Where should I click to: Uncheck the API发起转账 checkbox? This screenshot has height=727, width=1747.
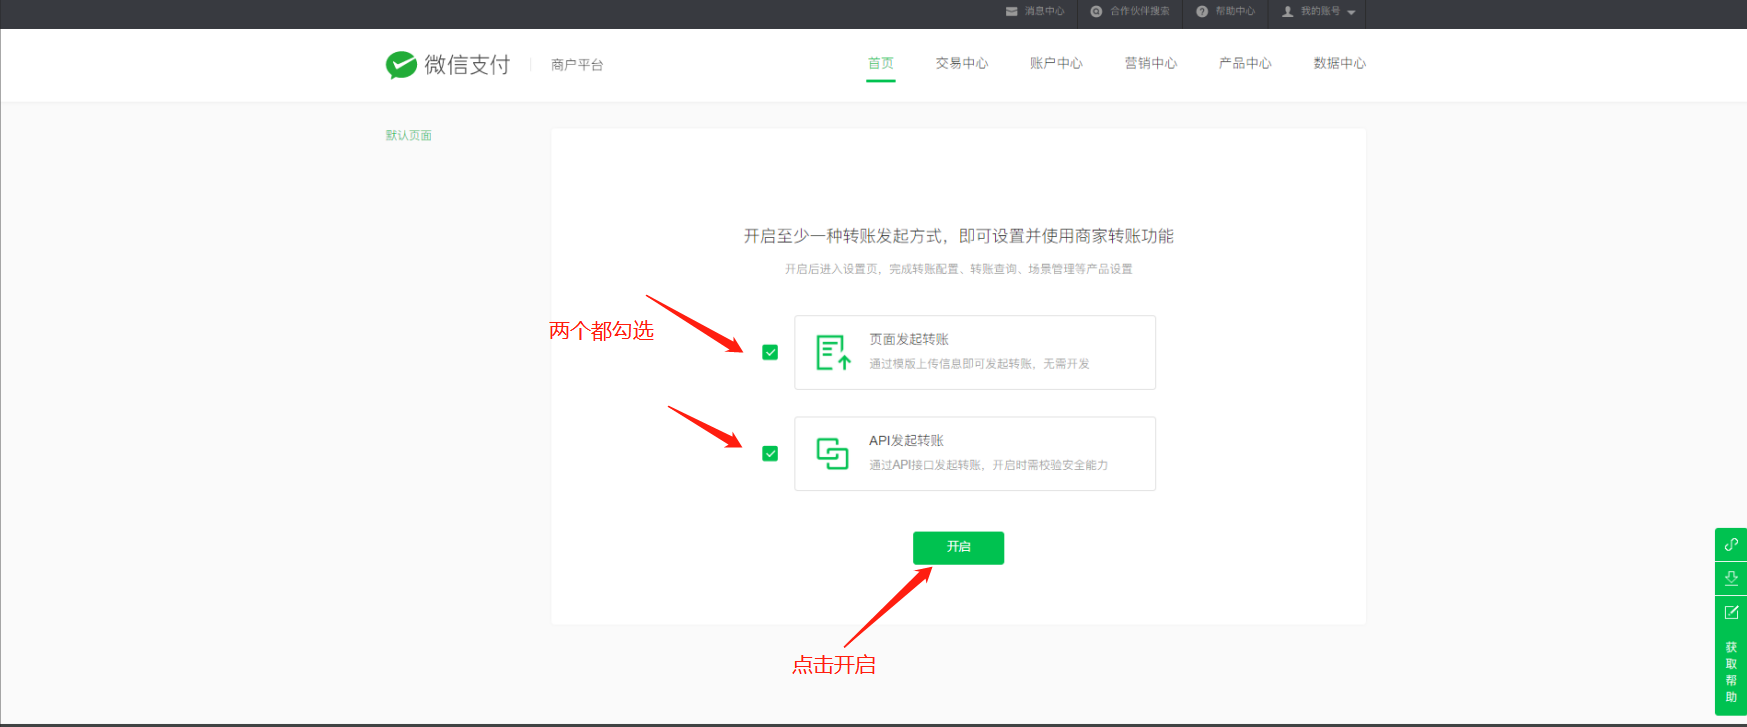tap(770, 453)
